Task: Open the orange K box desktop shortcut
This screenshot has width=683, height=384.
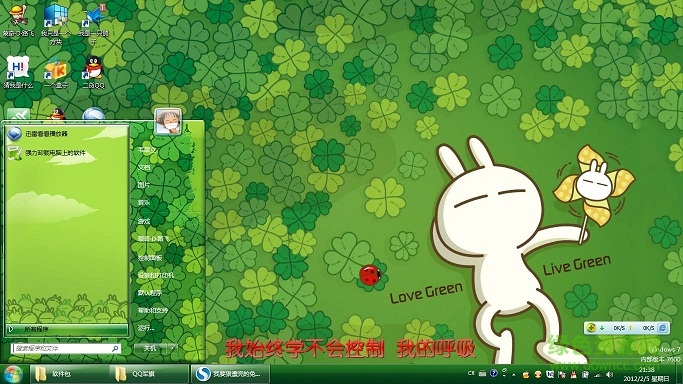Action: click(x=56, y=73)
